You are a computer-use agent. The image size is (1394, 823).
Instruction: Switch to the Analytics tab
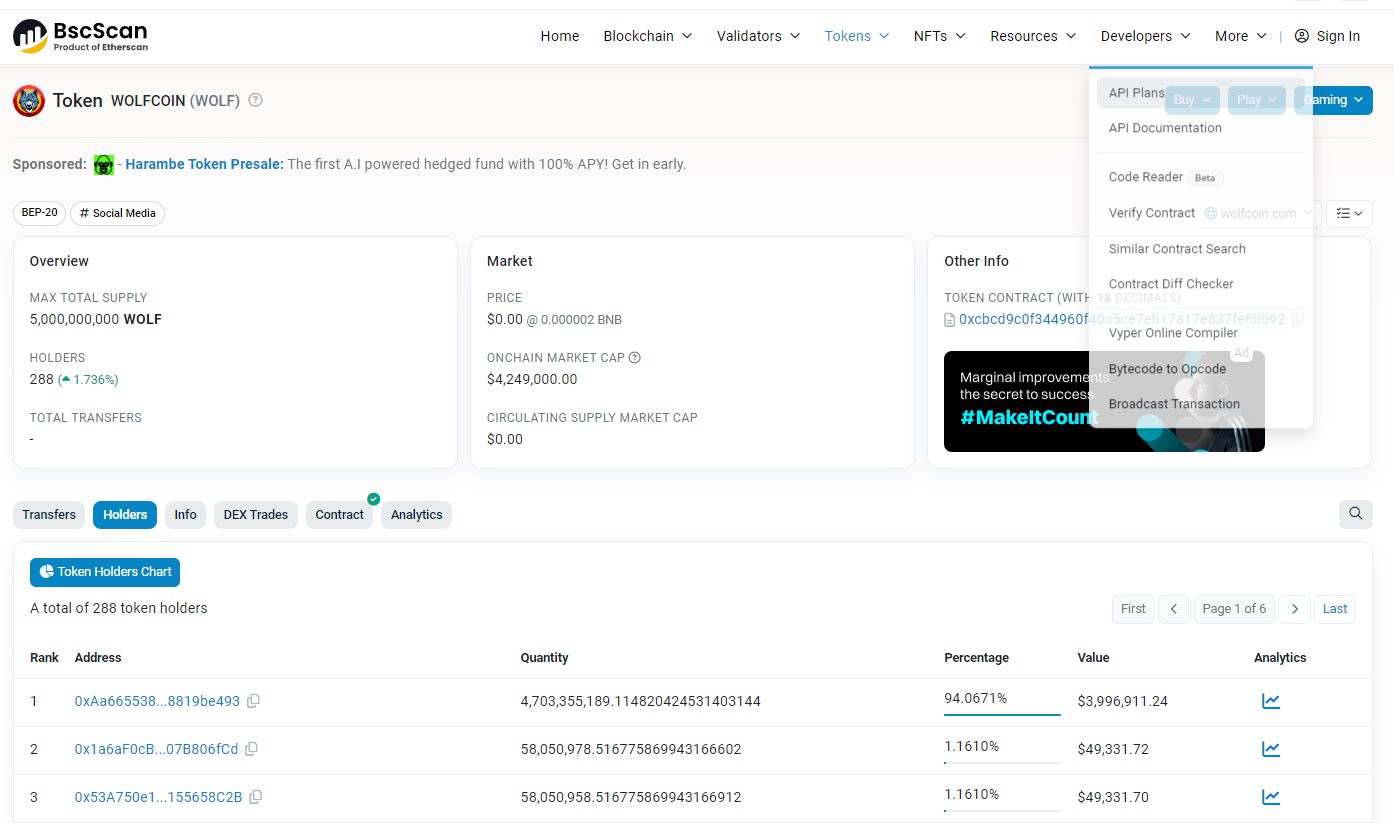(x=416, y=515)
